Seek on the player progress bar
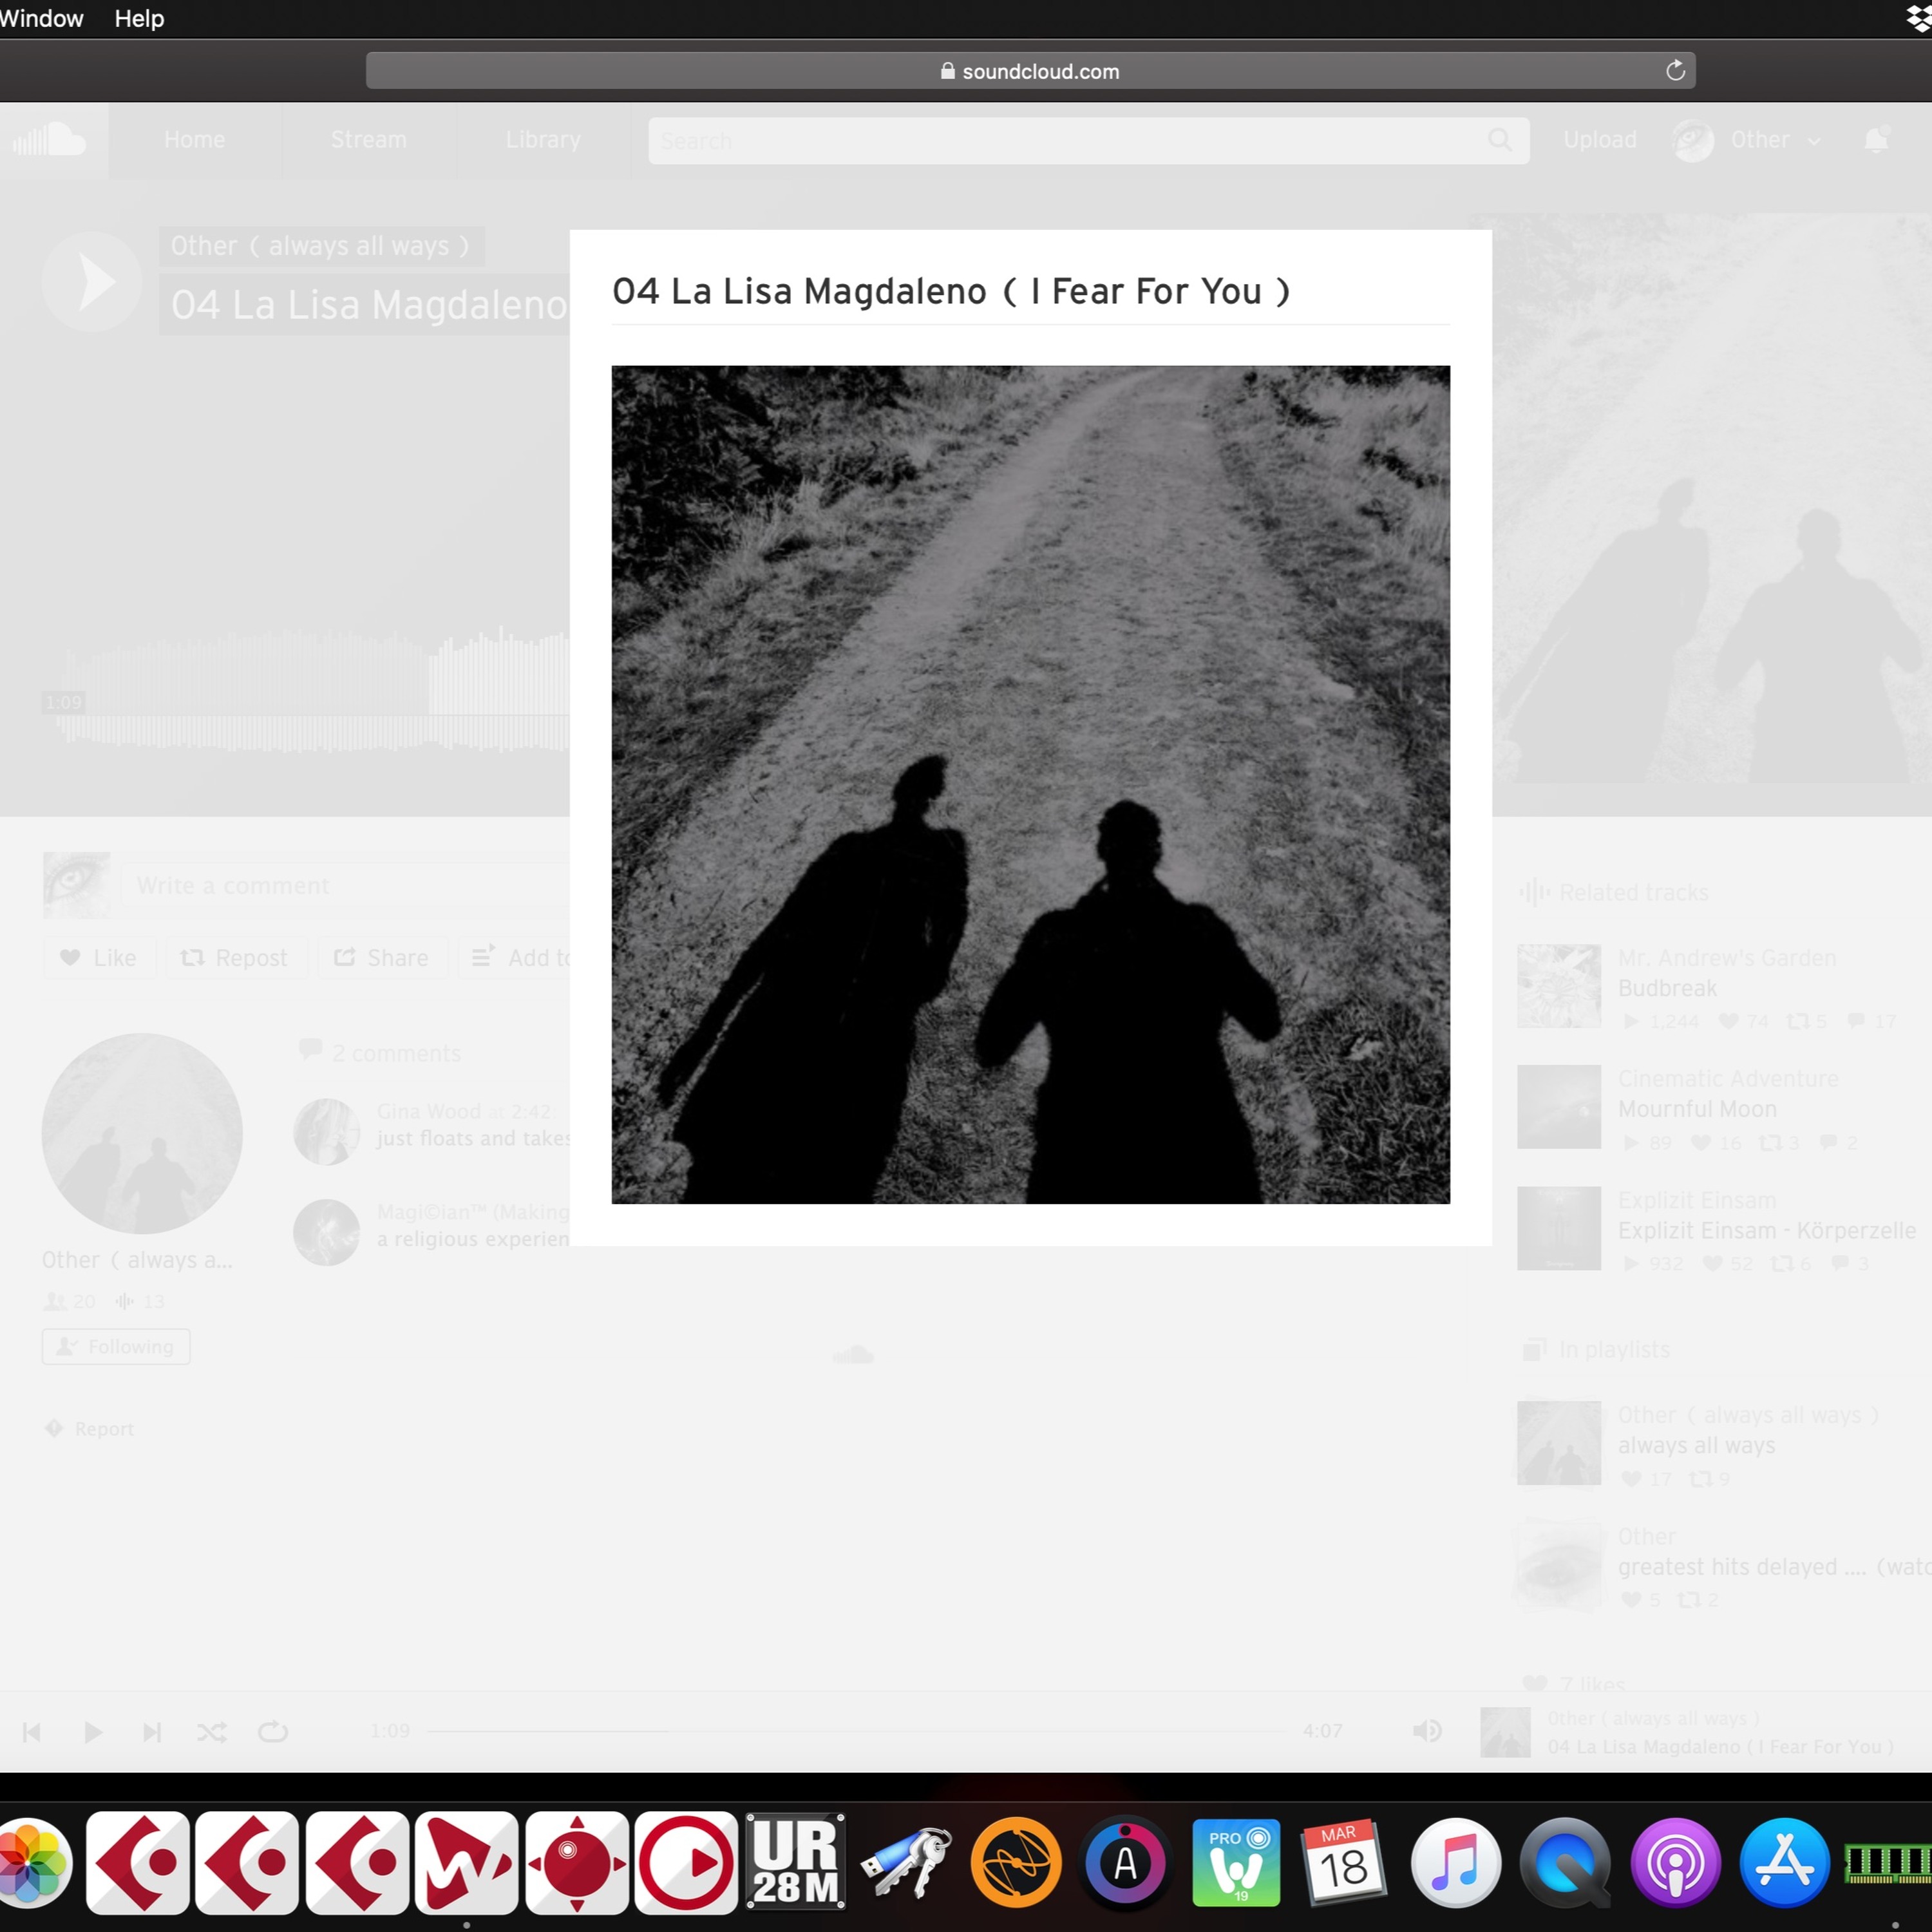 (856, 1730)
